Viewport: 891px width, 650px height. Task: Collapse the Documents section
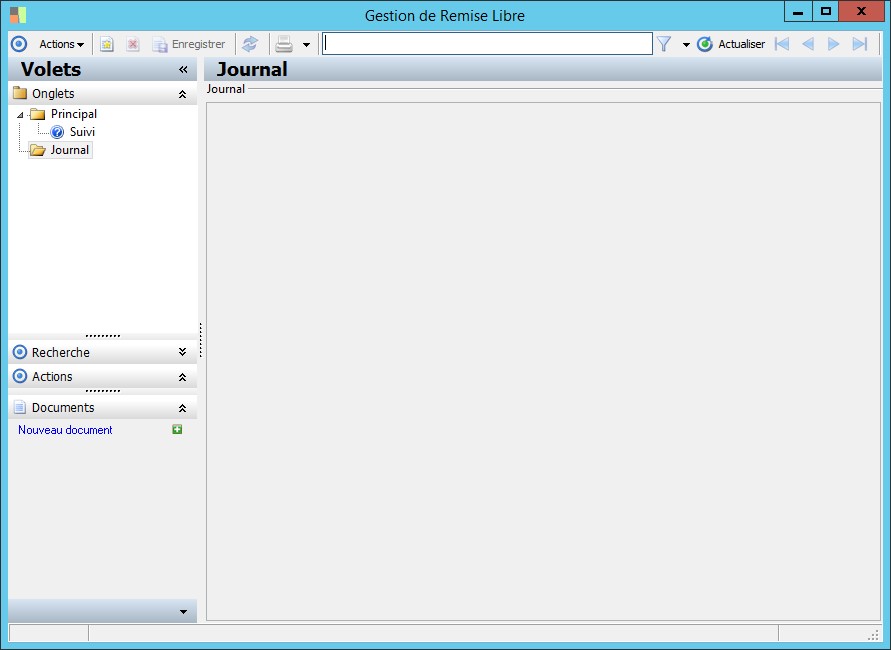click(x=182, y=408)
